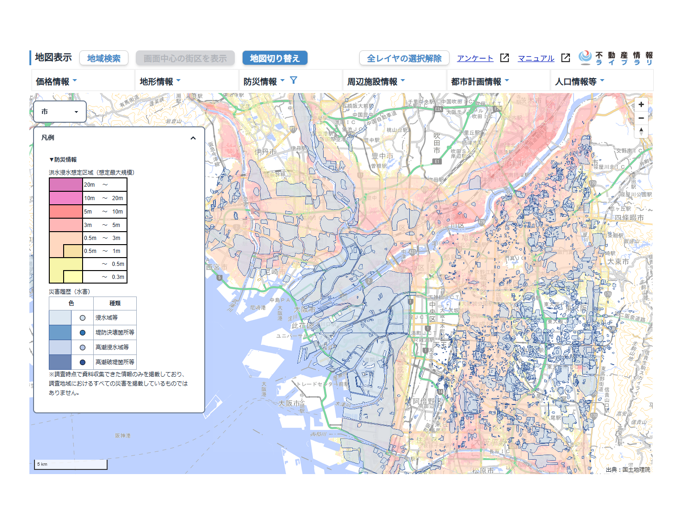Click the 不動産情報ライブラリ logo
Viewport: 692px width, 519px height.
click(616, 58)
